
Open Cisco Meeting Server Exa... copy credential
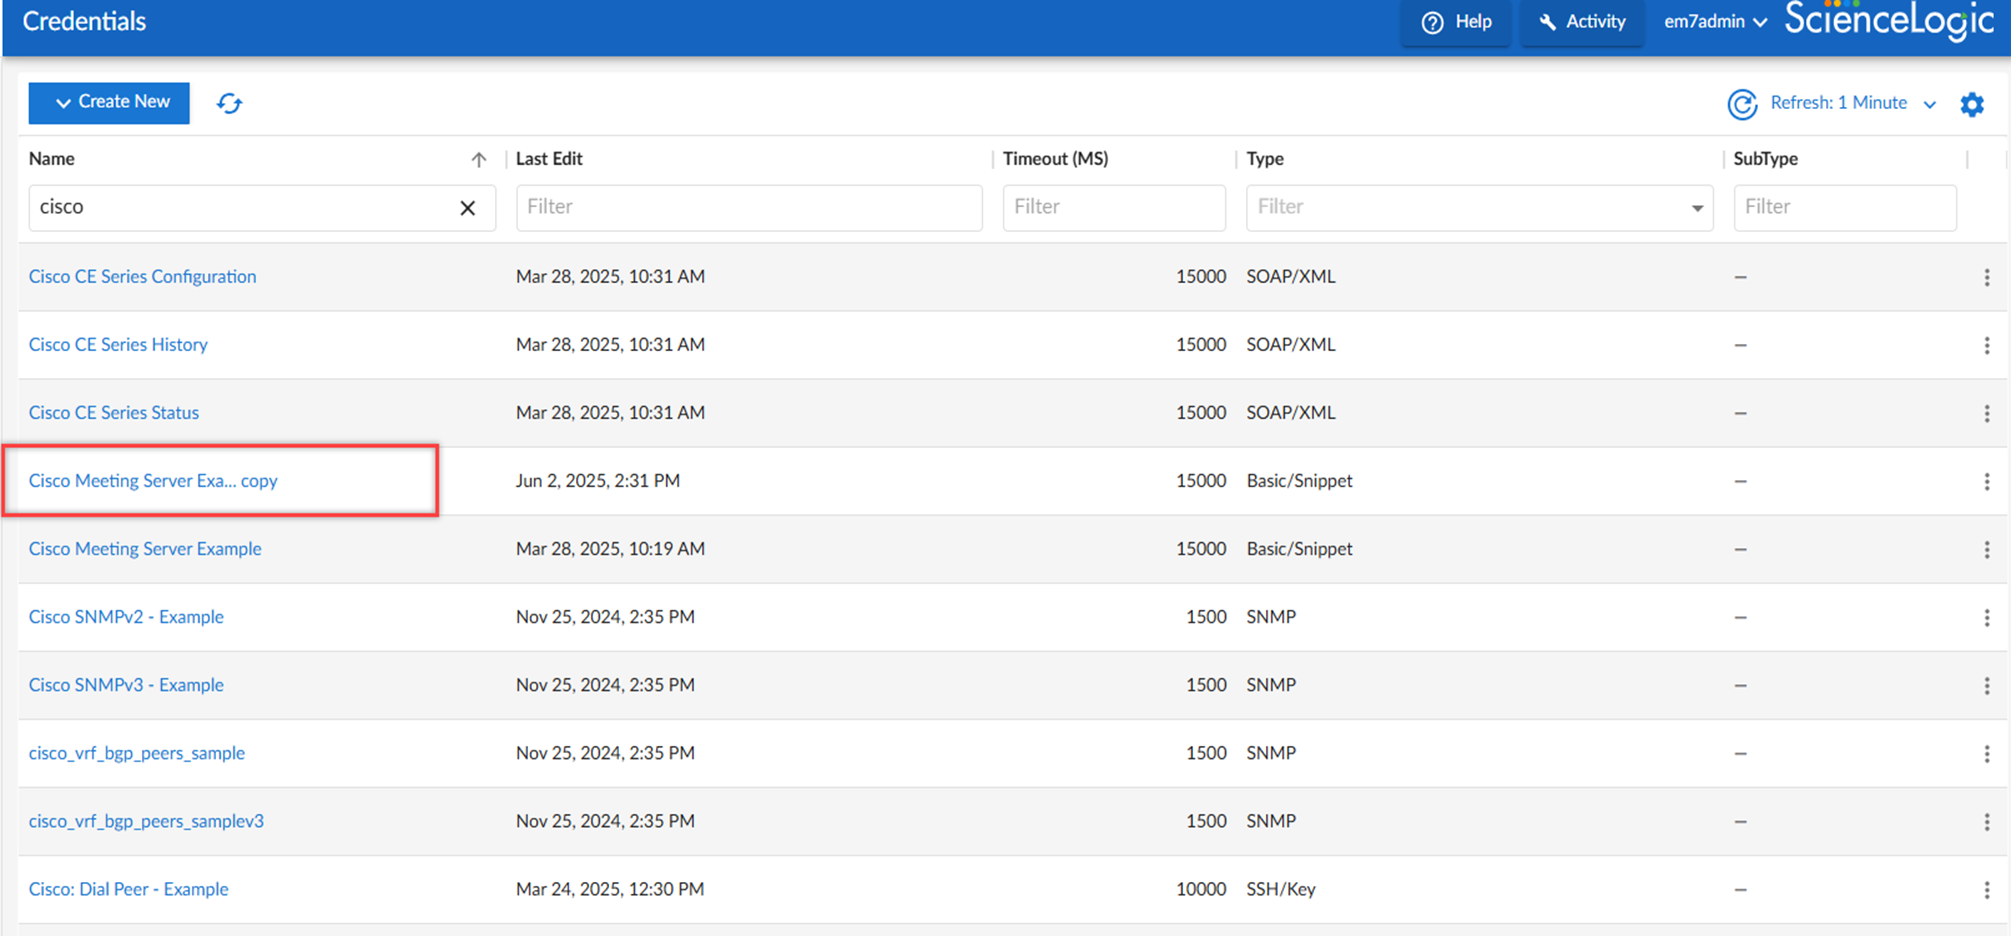pyautogui.click(x=153, y=480)
